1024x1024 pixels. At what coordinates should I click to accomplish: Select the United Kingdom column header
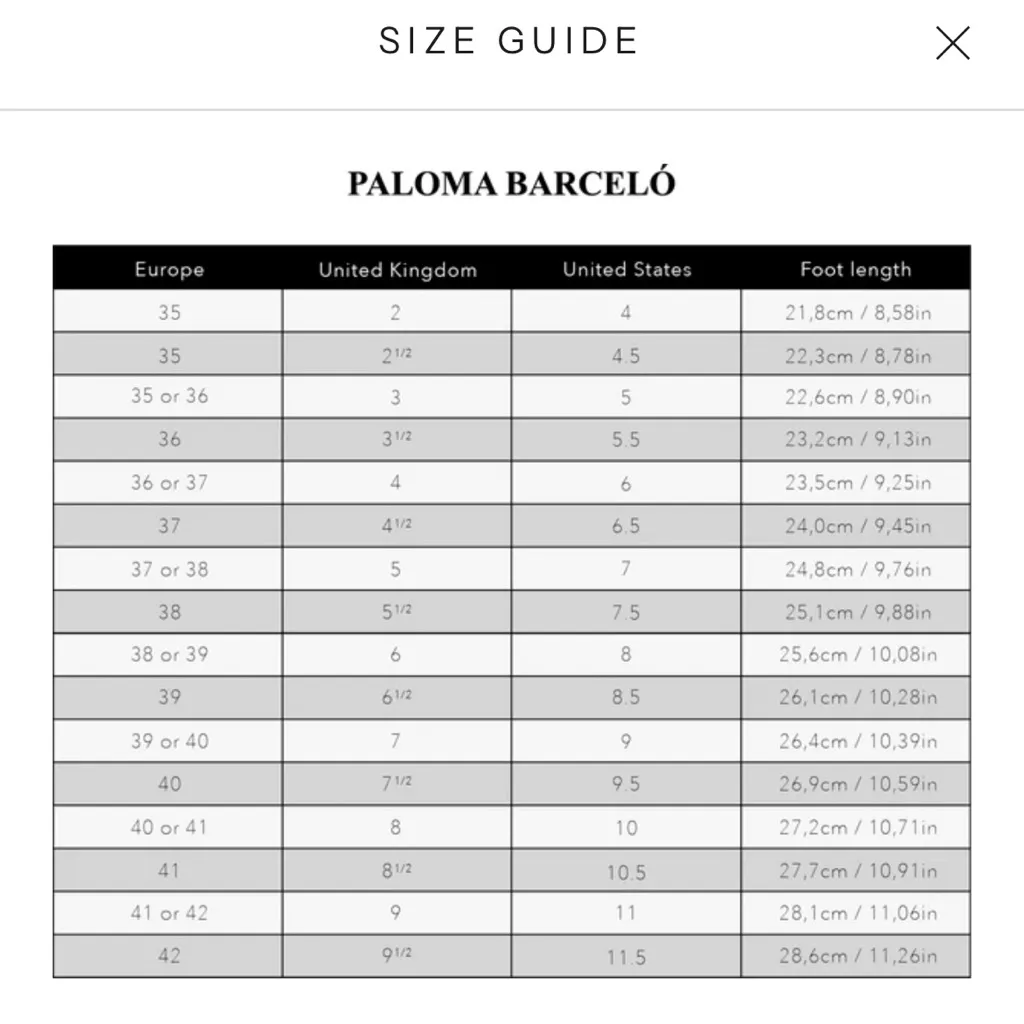(x=397, y=269)
